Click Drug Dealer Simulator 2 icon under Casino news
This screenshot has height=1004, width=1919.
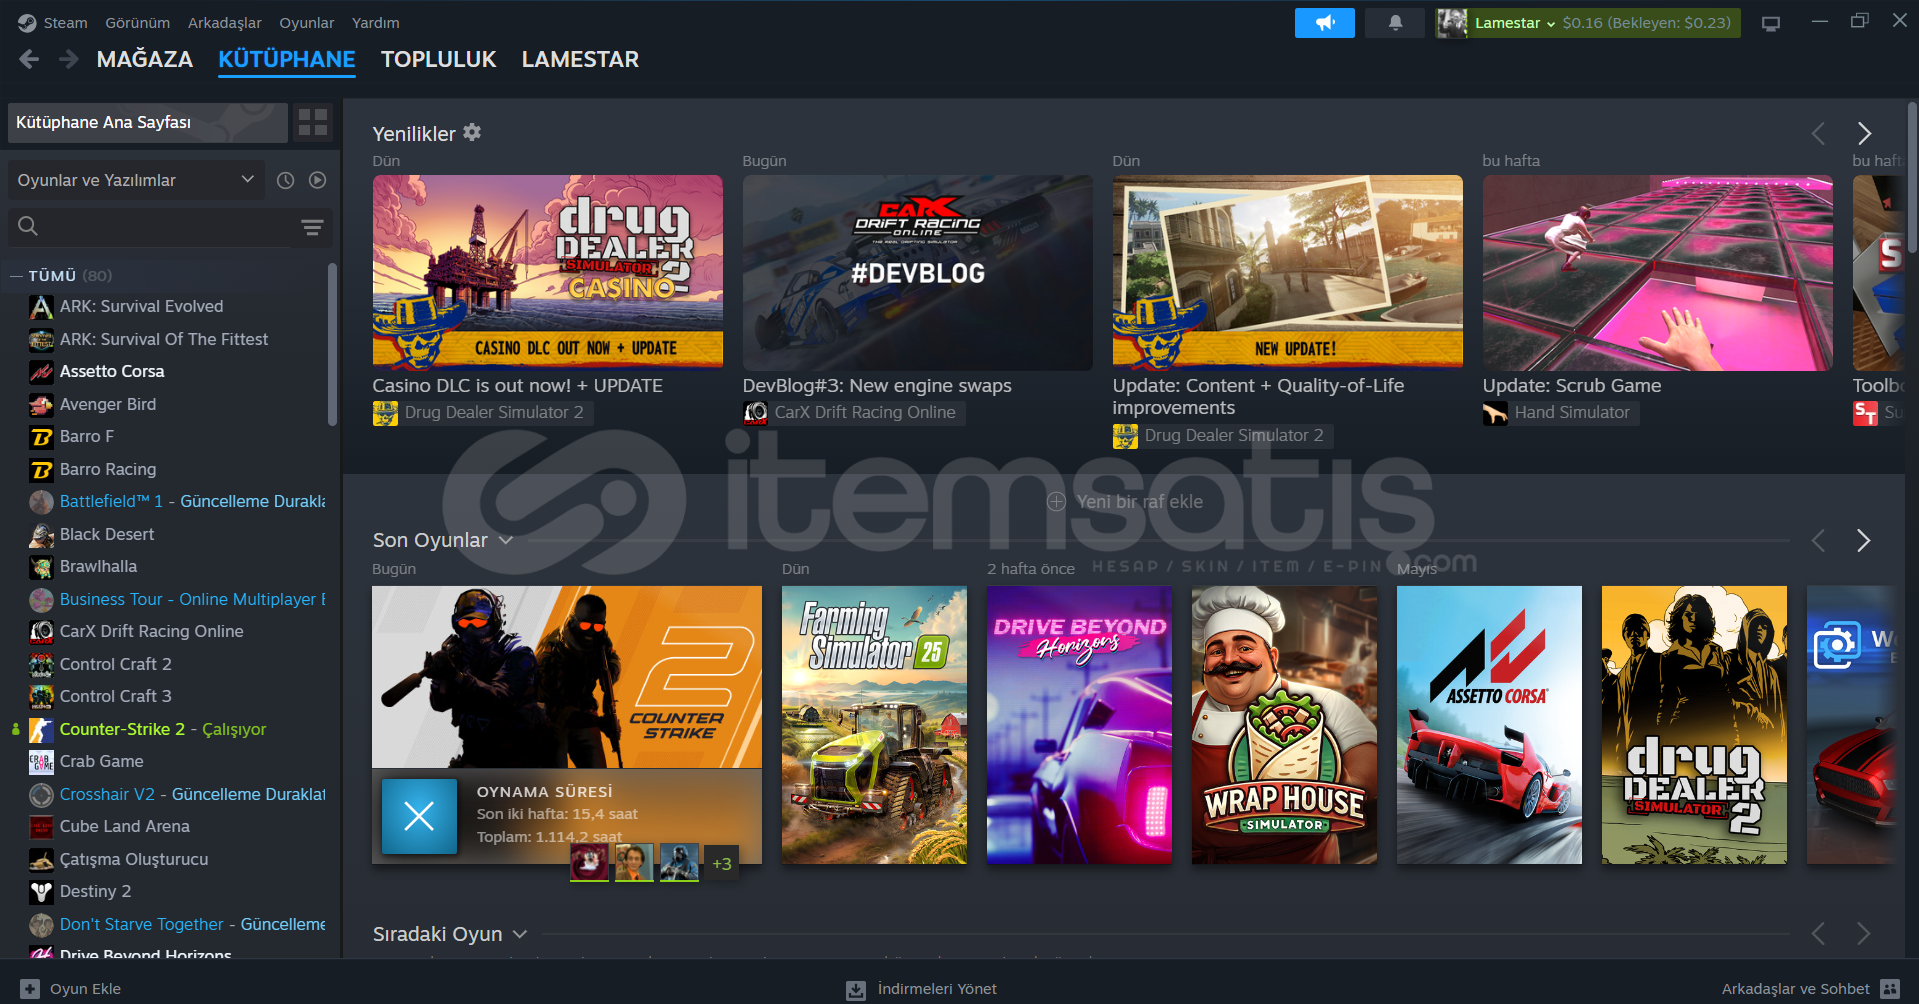385,413
